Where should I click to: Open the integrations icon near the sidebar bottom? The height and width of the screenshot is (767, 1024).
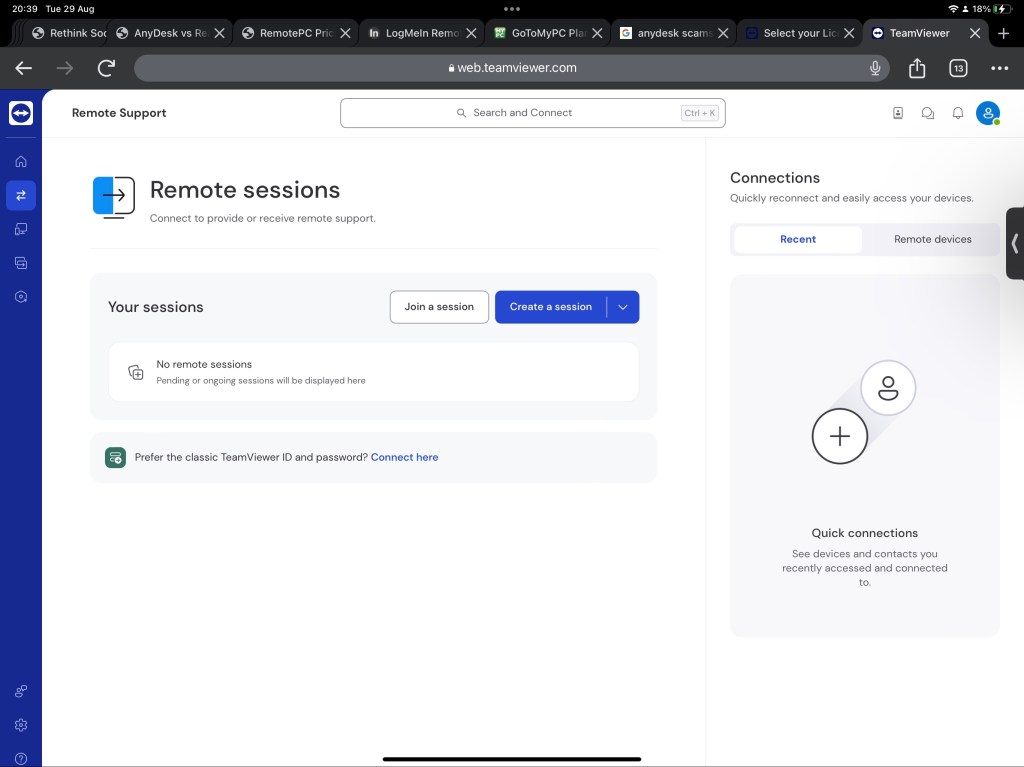pyautogui.click(x=21, y=691)
